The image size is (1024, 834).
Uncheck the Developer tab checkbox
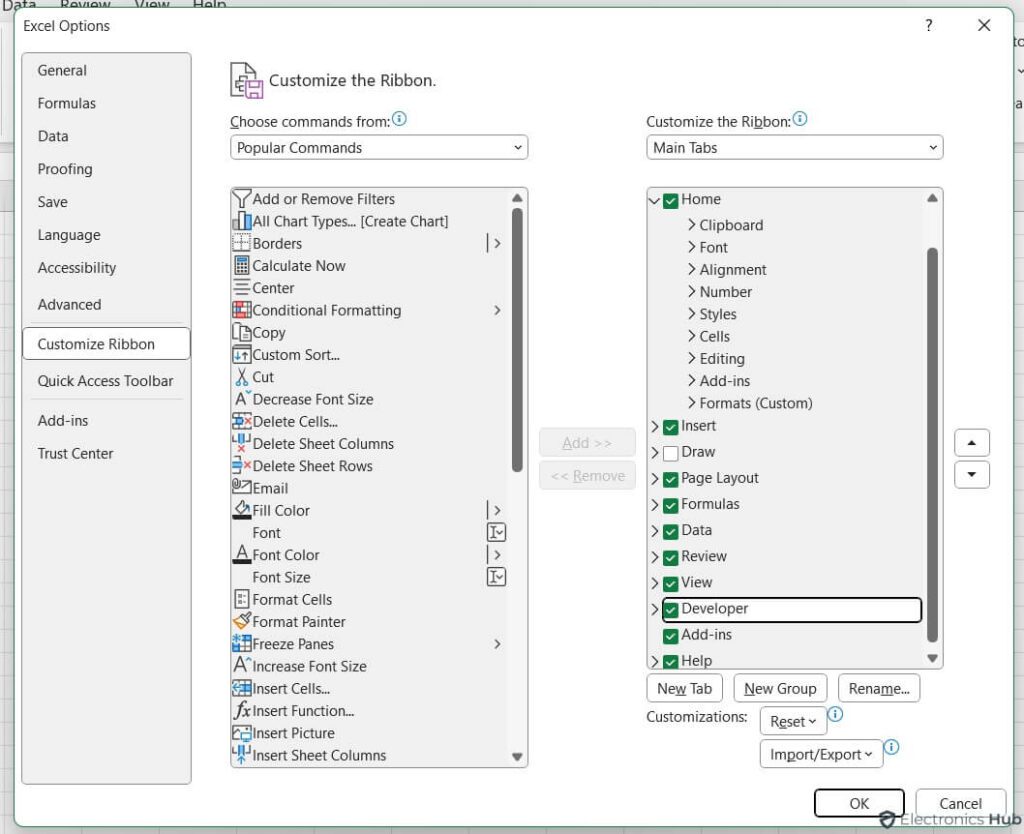pyautogui.click(x=669, y=608)
